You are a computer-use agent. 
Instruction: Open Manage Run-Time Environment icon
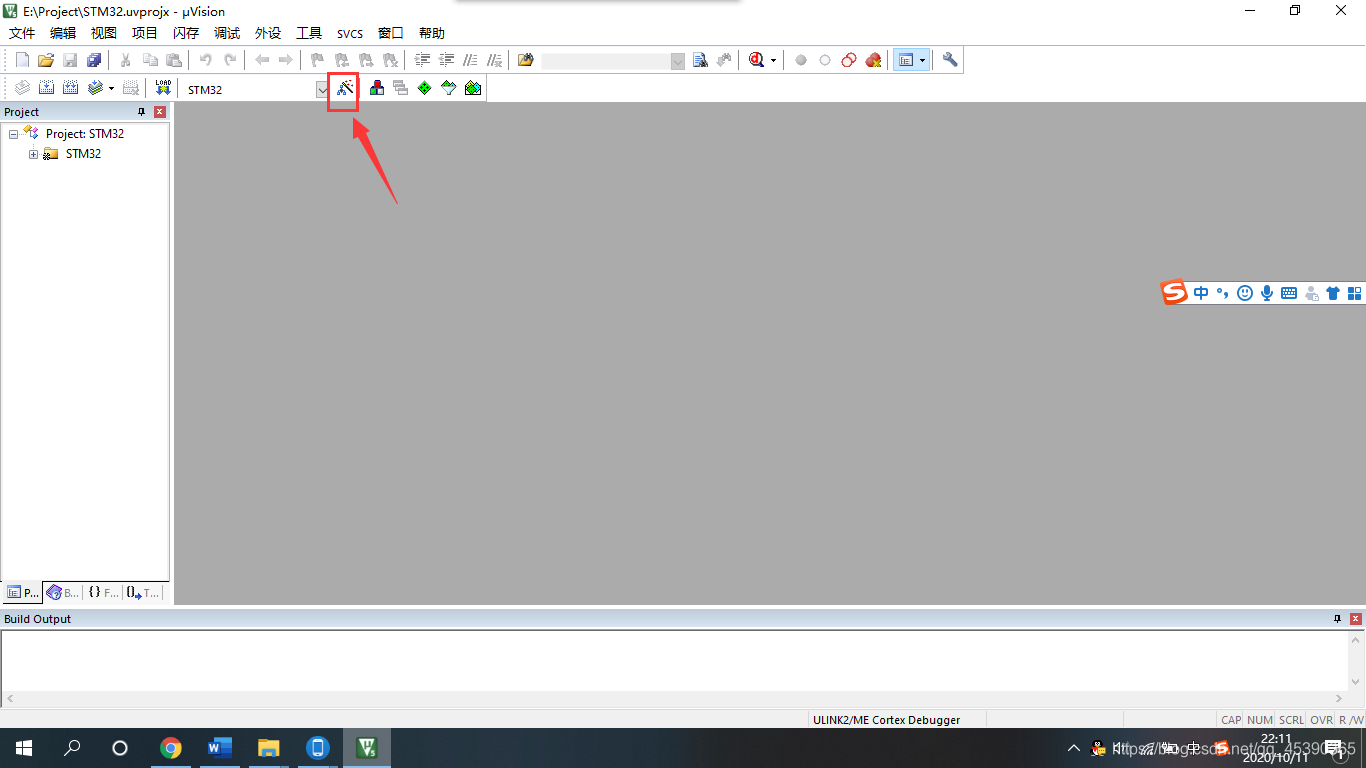click(425, 88)
